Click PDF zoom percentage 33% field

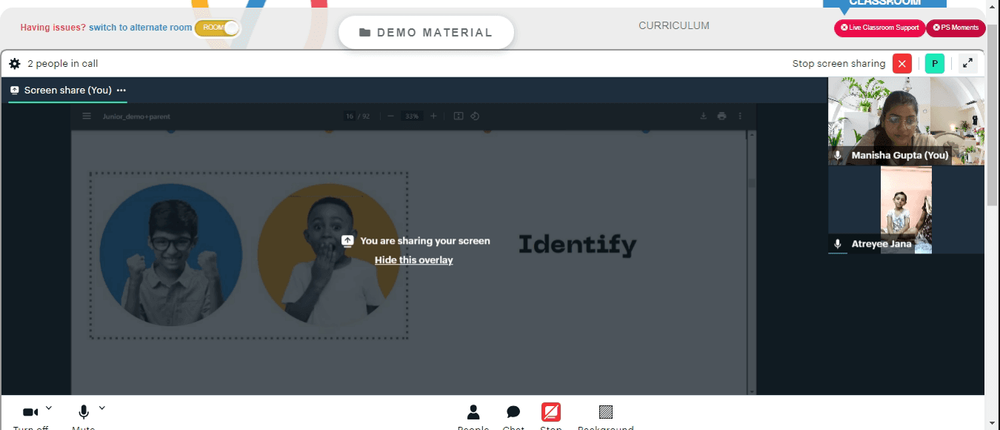(x=412, y=116)
